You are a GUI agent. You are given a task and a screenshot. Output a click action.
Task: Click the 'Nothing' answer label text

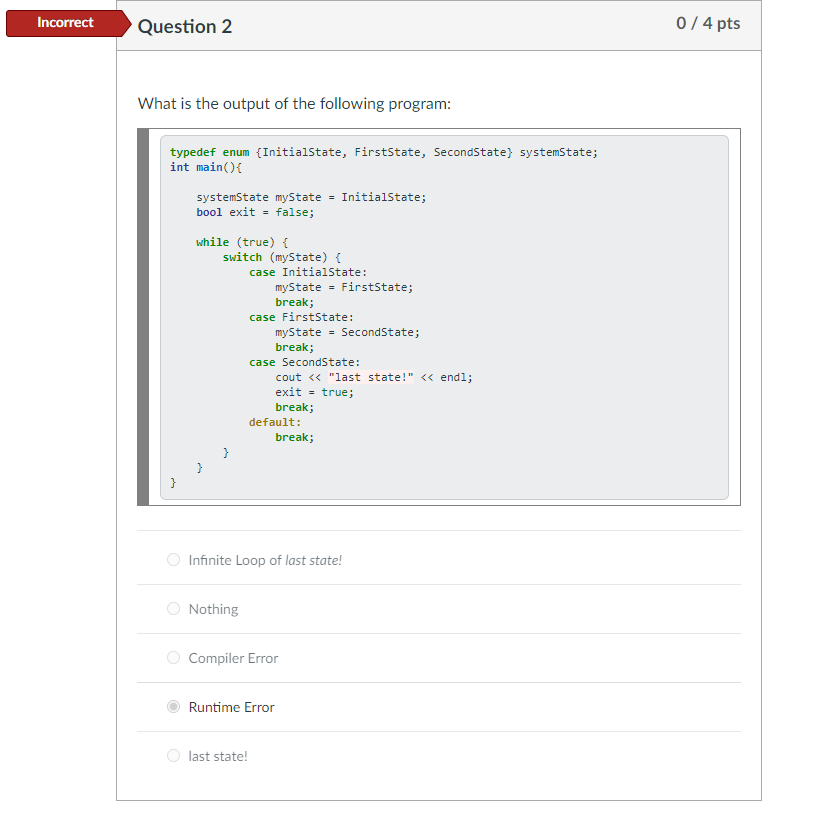pyautogui.click(x=213, y=609)
